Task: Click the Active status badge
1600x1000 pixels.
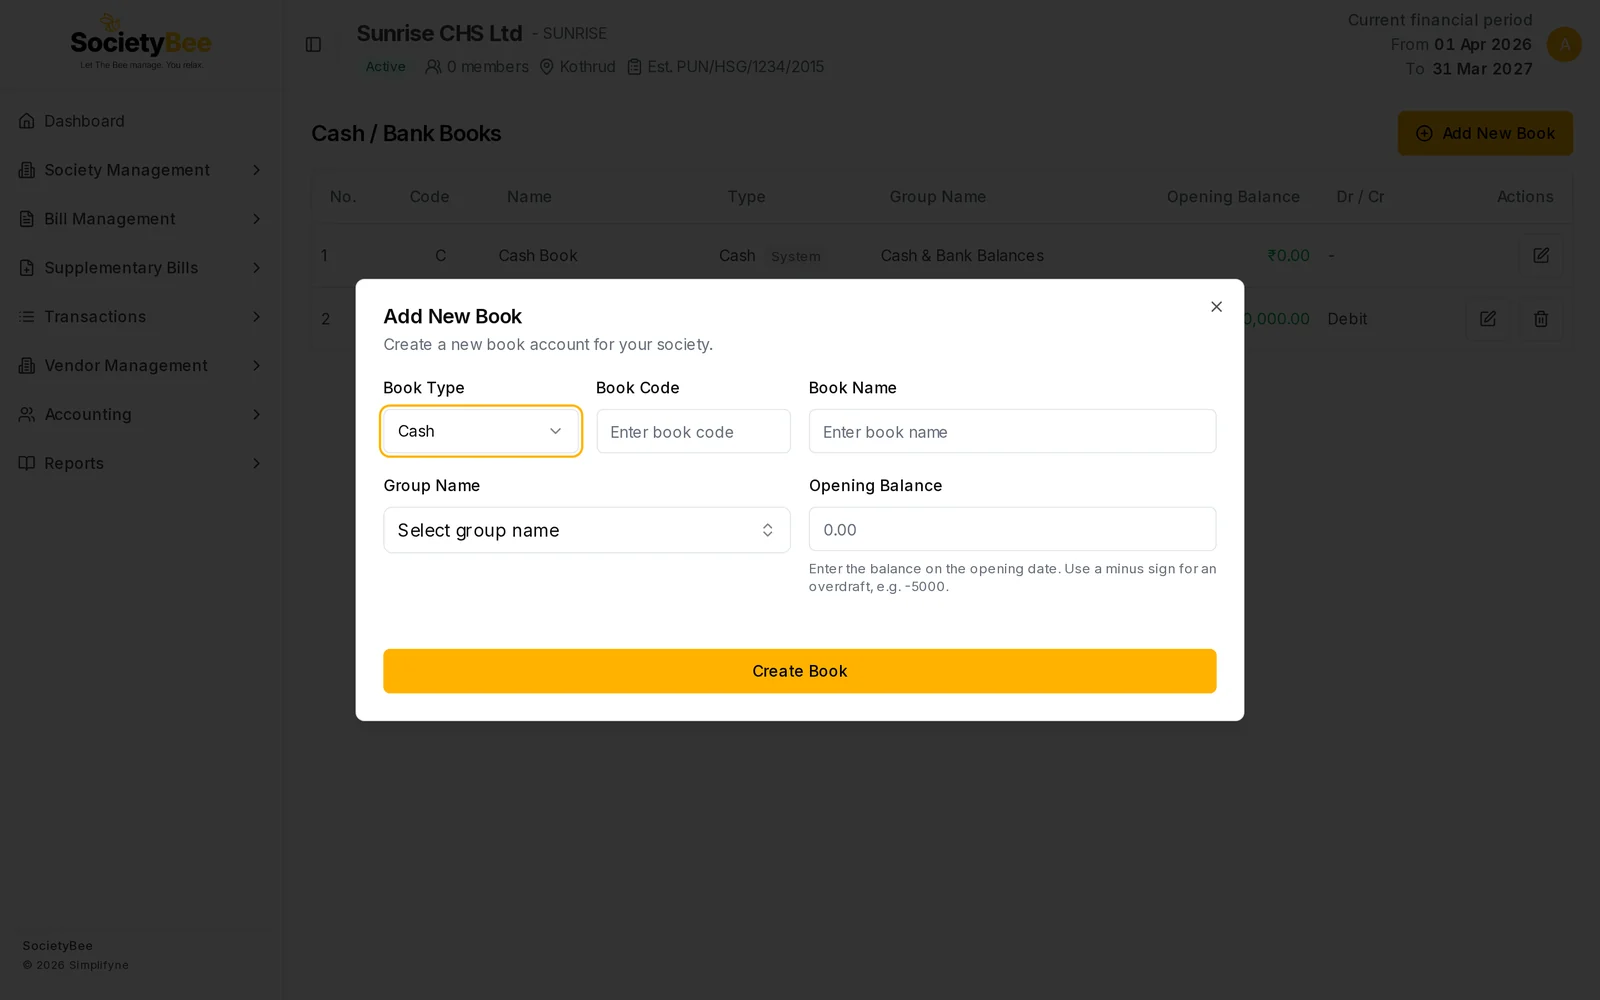Action: tap(386, 67)
